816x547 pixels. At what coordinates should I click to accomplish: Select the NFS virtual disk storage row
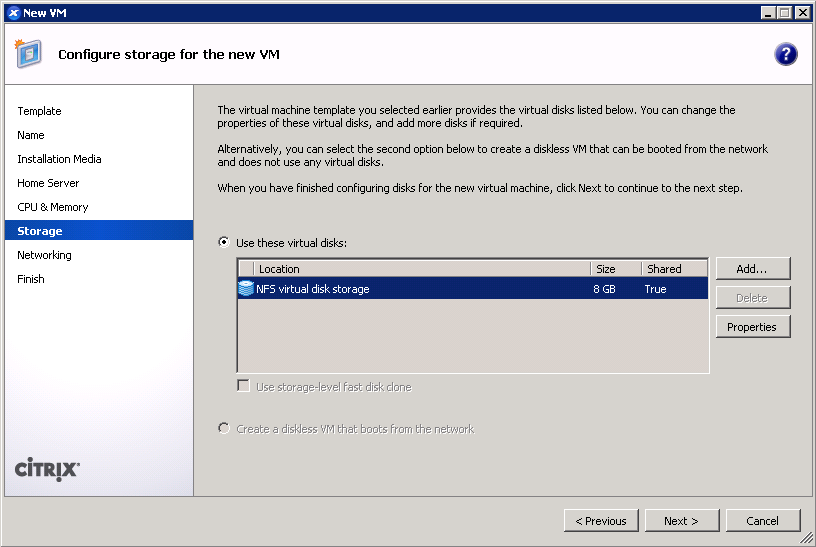(x=473, y=288)
